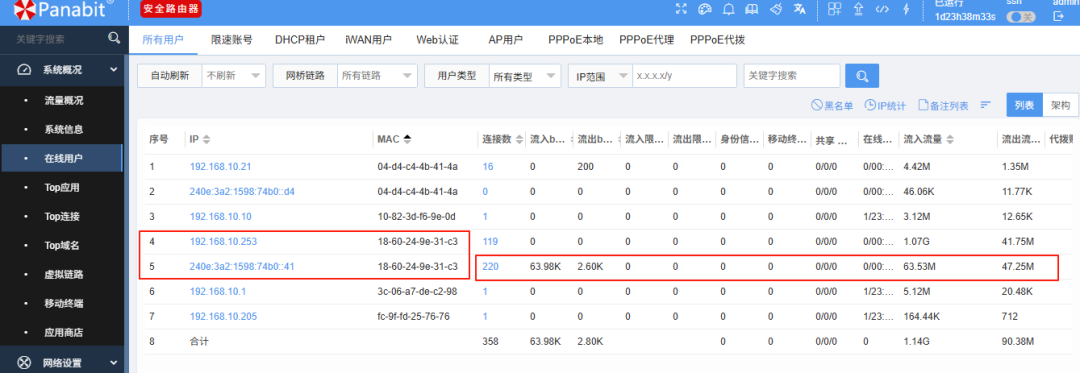Open the code console icon
This screenshot has width=1080, height=373.
pyautogui.click(x=882, y=9)
